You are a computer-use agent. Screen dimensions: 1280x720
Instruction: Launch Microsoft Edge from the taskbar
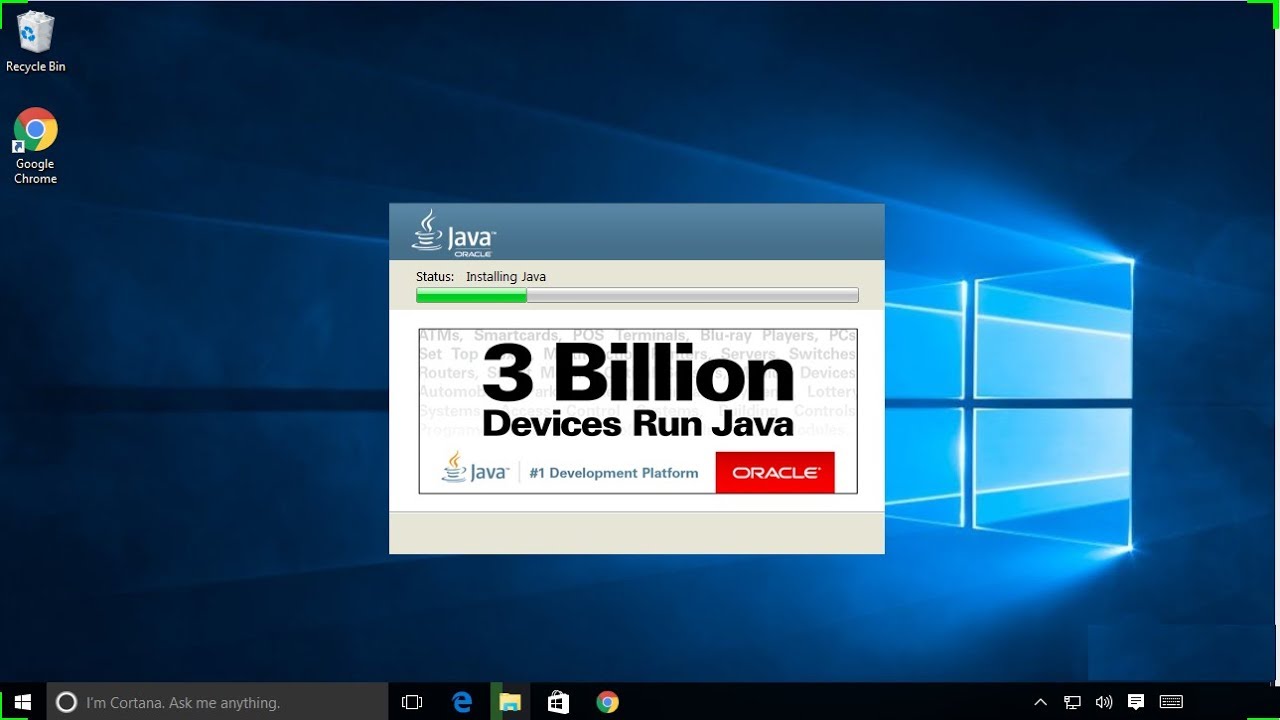click(462, 702)
